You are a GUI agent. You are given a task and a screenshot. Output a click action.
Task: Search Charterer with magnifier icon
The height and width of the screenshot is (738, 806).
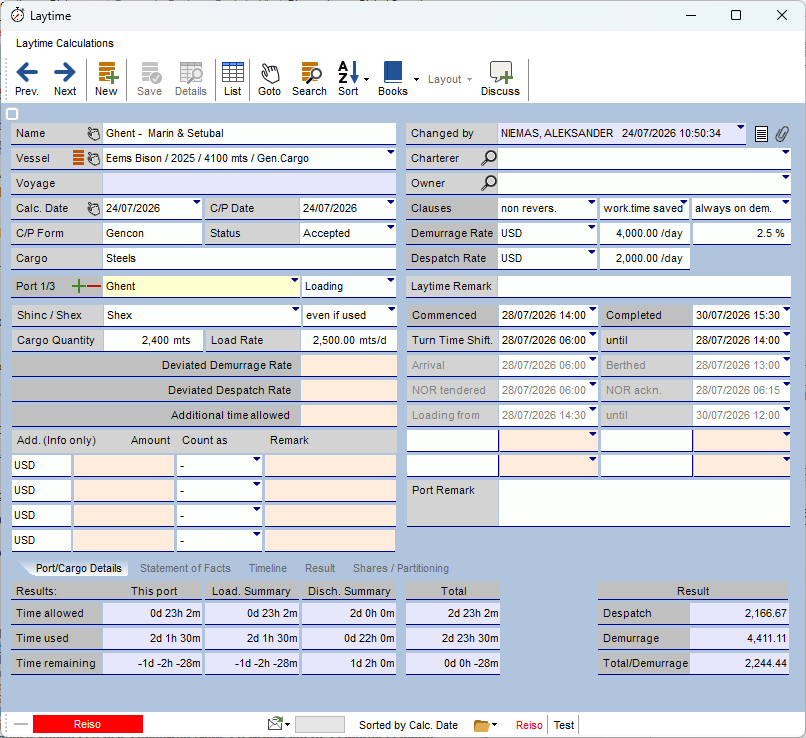coord(489,158)
